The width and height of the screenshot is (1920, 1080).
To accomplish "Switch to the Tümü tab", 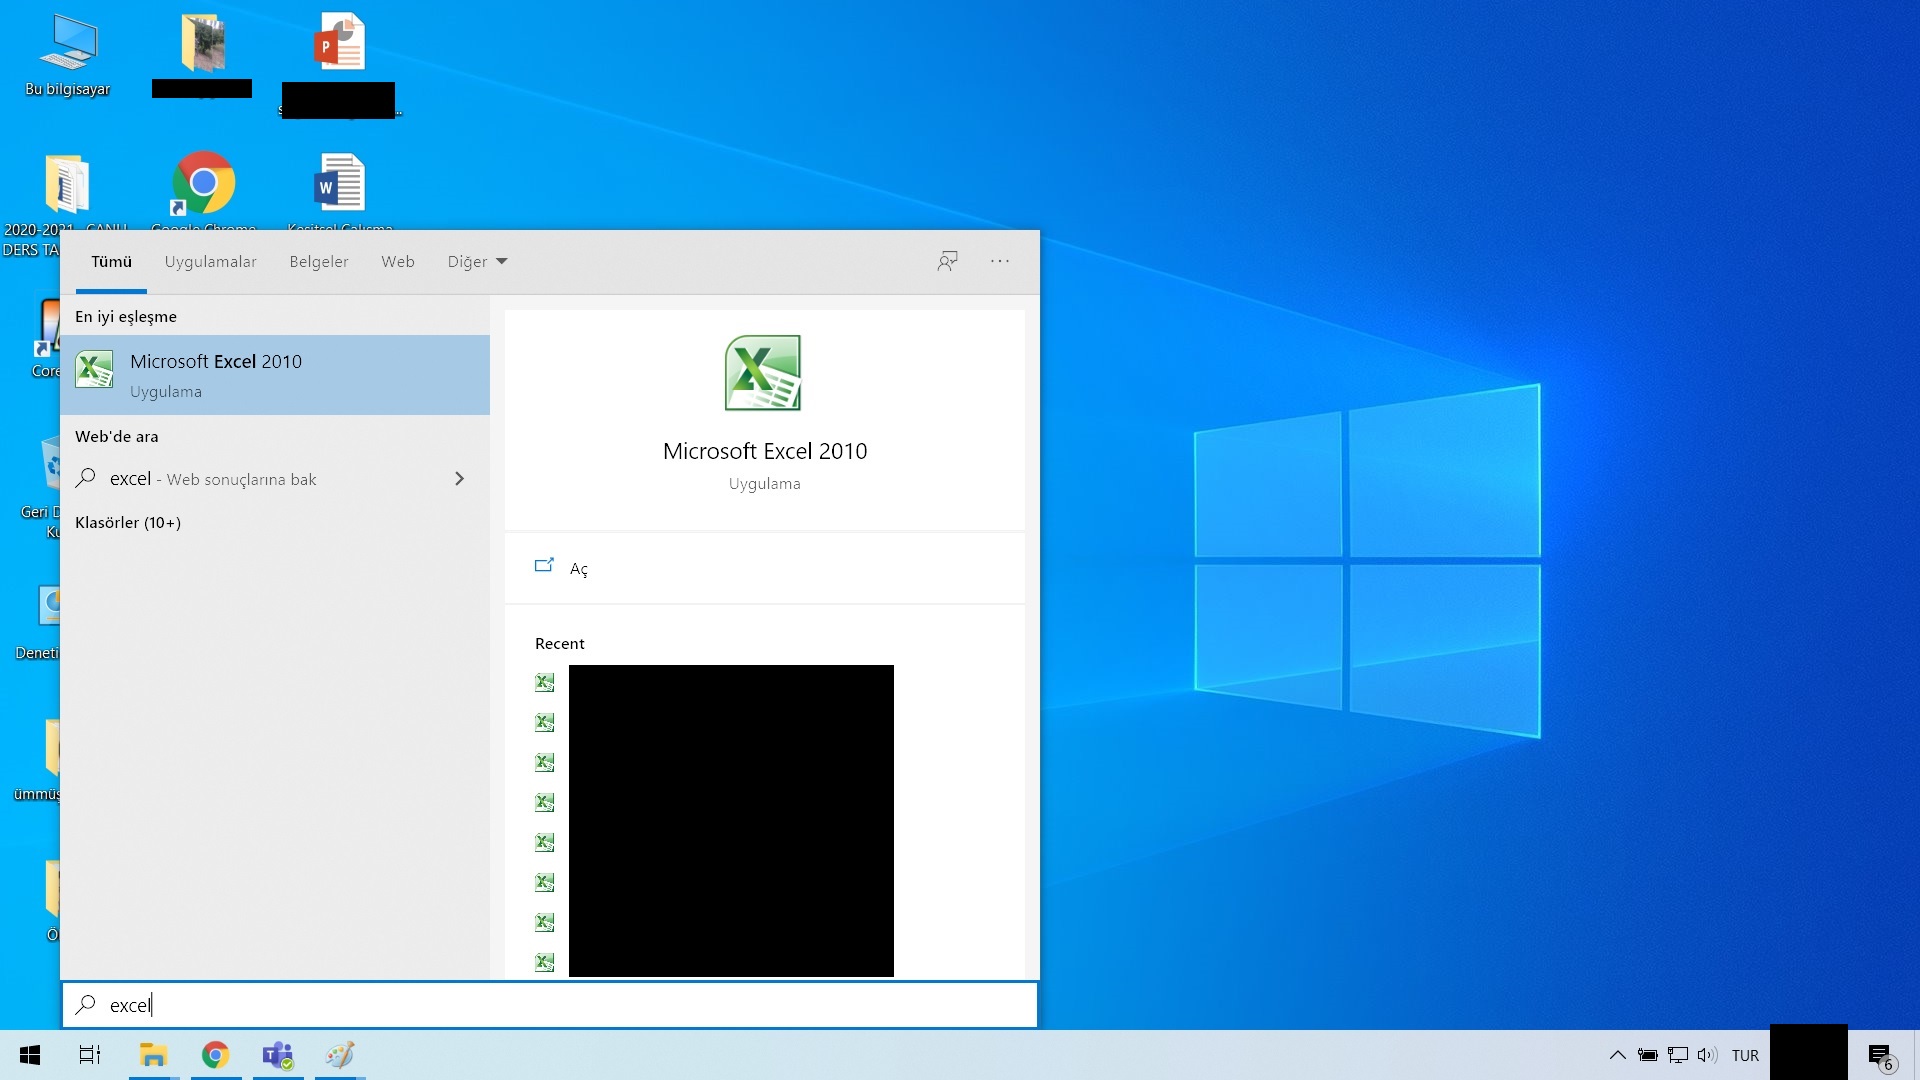I will [111, 262].
